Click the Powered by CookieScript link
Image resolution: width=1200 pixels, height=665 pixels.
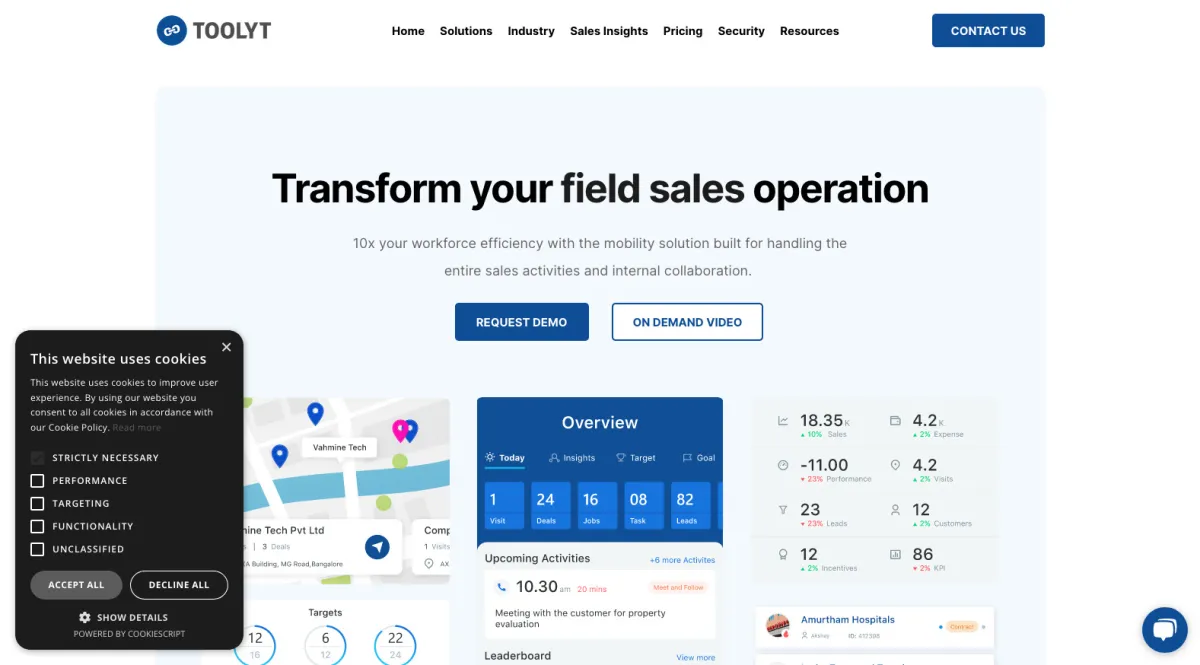tap(129, 634)
